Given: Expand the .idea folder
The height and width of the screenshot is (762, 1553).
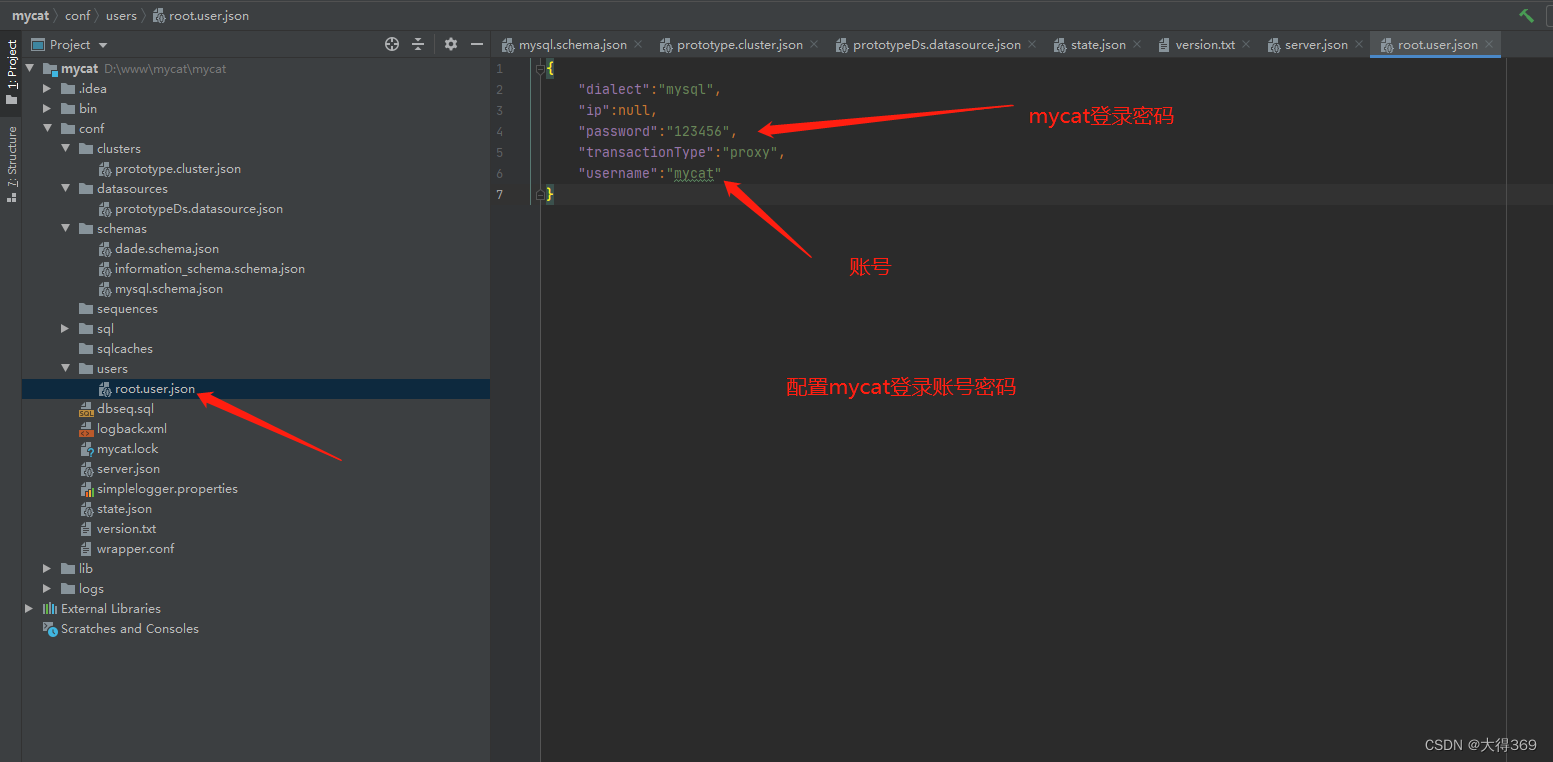Looking at the screenshot, I should click(47, 89).
